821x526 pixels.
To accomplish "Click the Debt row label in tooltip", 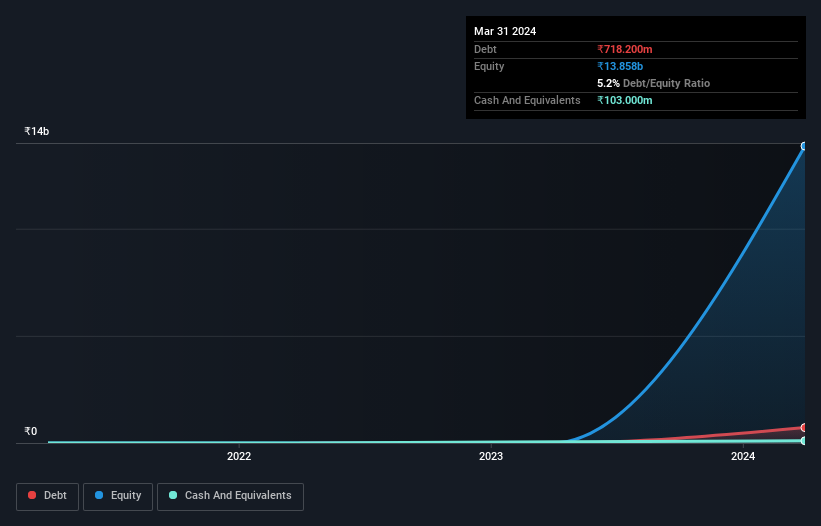I will click(x=485, y=49).
